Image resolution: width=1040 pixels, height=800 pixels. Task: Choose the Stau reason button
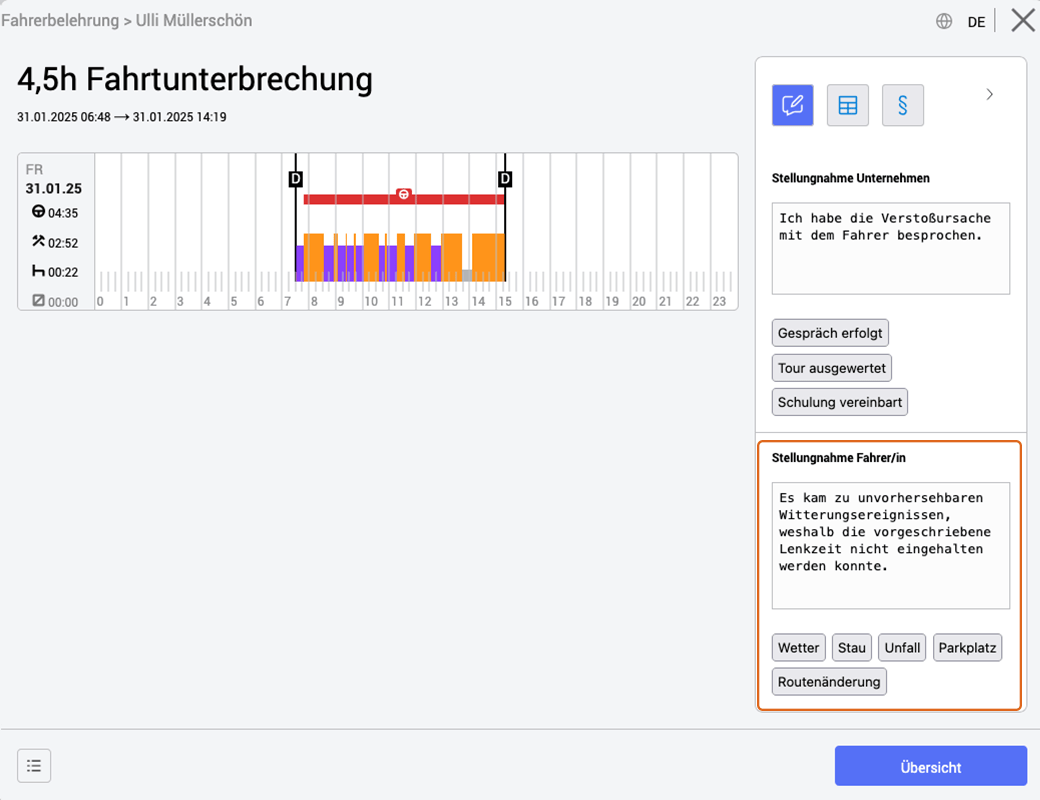(852, 647)
